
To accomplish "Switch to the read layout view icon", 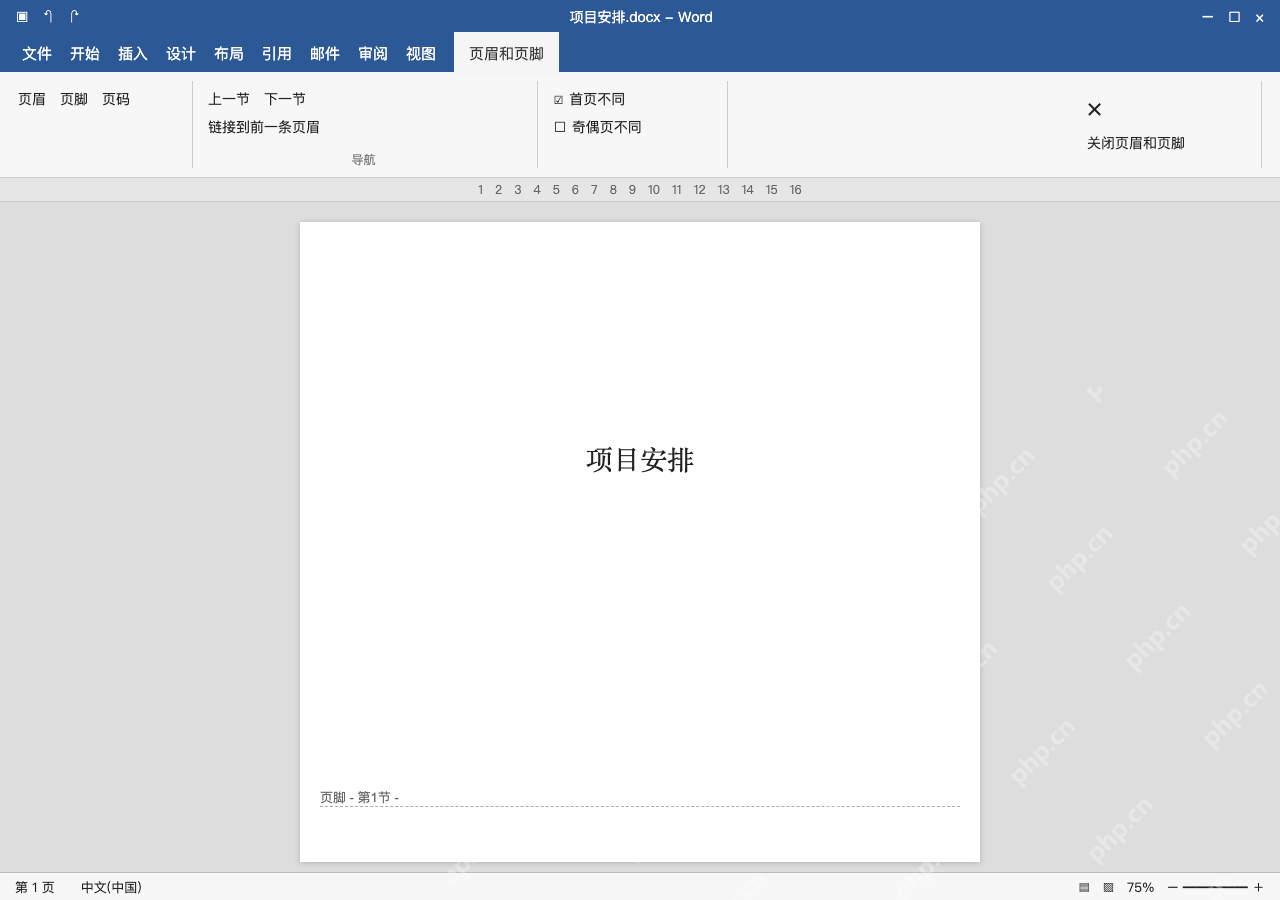I will click(1084, 887).
